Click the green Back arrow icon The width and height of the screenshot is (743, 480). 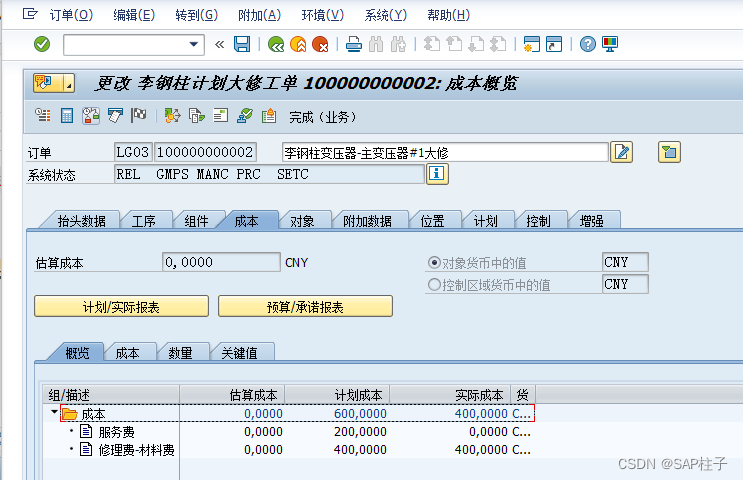pos(276,45)
